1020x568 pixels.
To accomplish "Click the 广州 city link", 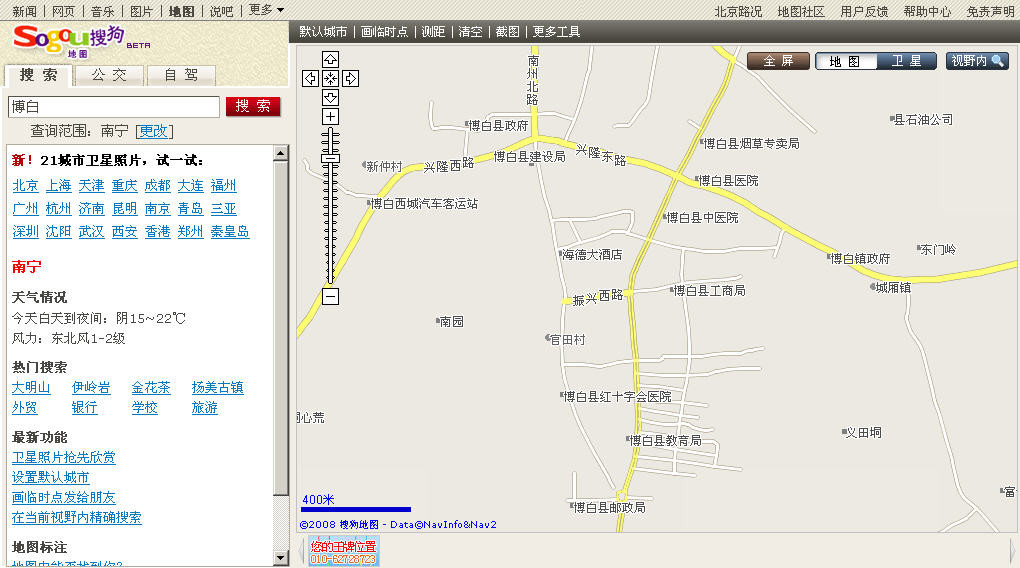I will pos(25,209).
